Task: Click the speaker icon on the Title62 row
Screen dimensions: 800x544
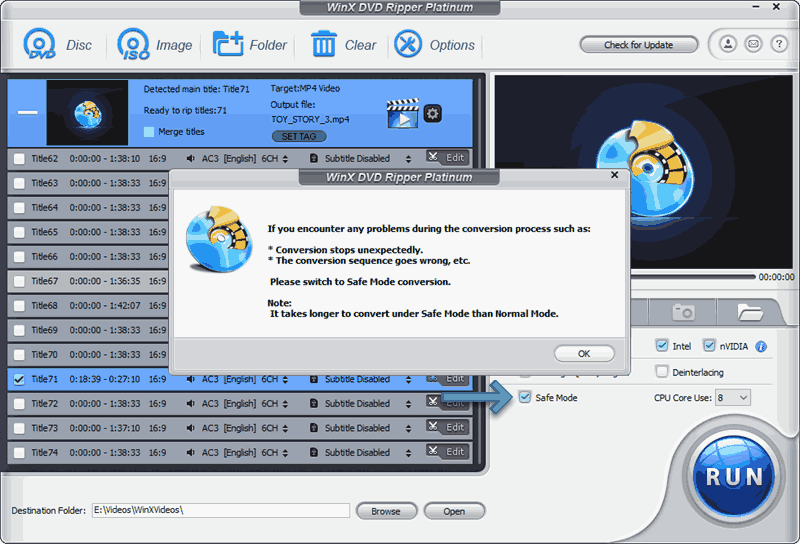Action: [x=191, y=159]
